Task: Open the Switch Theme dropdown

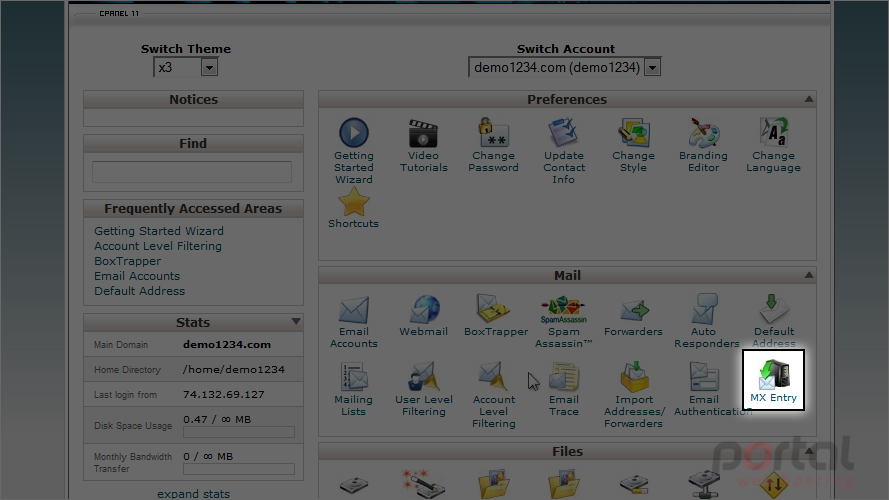Action: 185,67
